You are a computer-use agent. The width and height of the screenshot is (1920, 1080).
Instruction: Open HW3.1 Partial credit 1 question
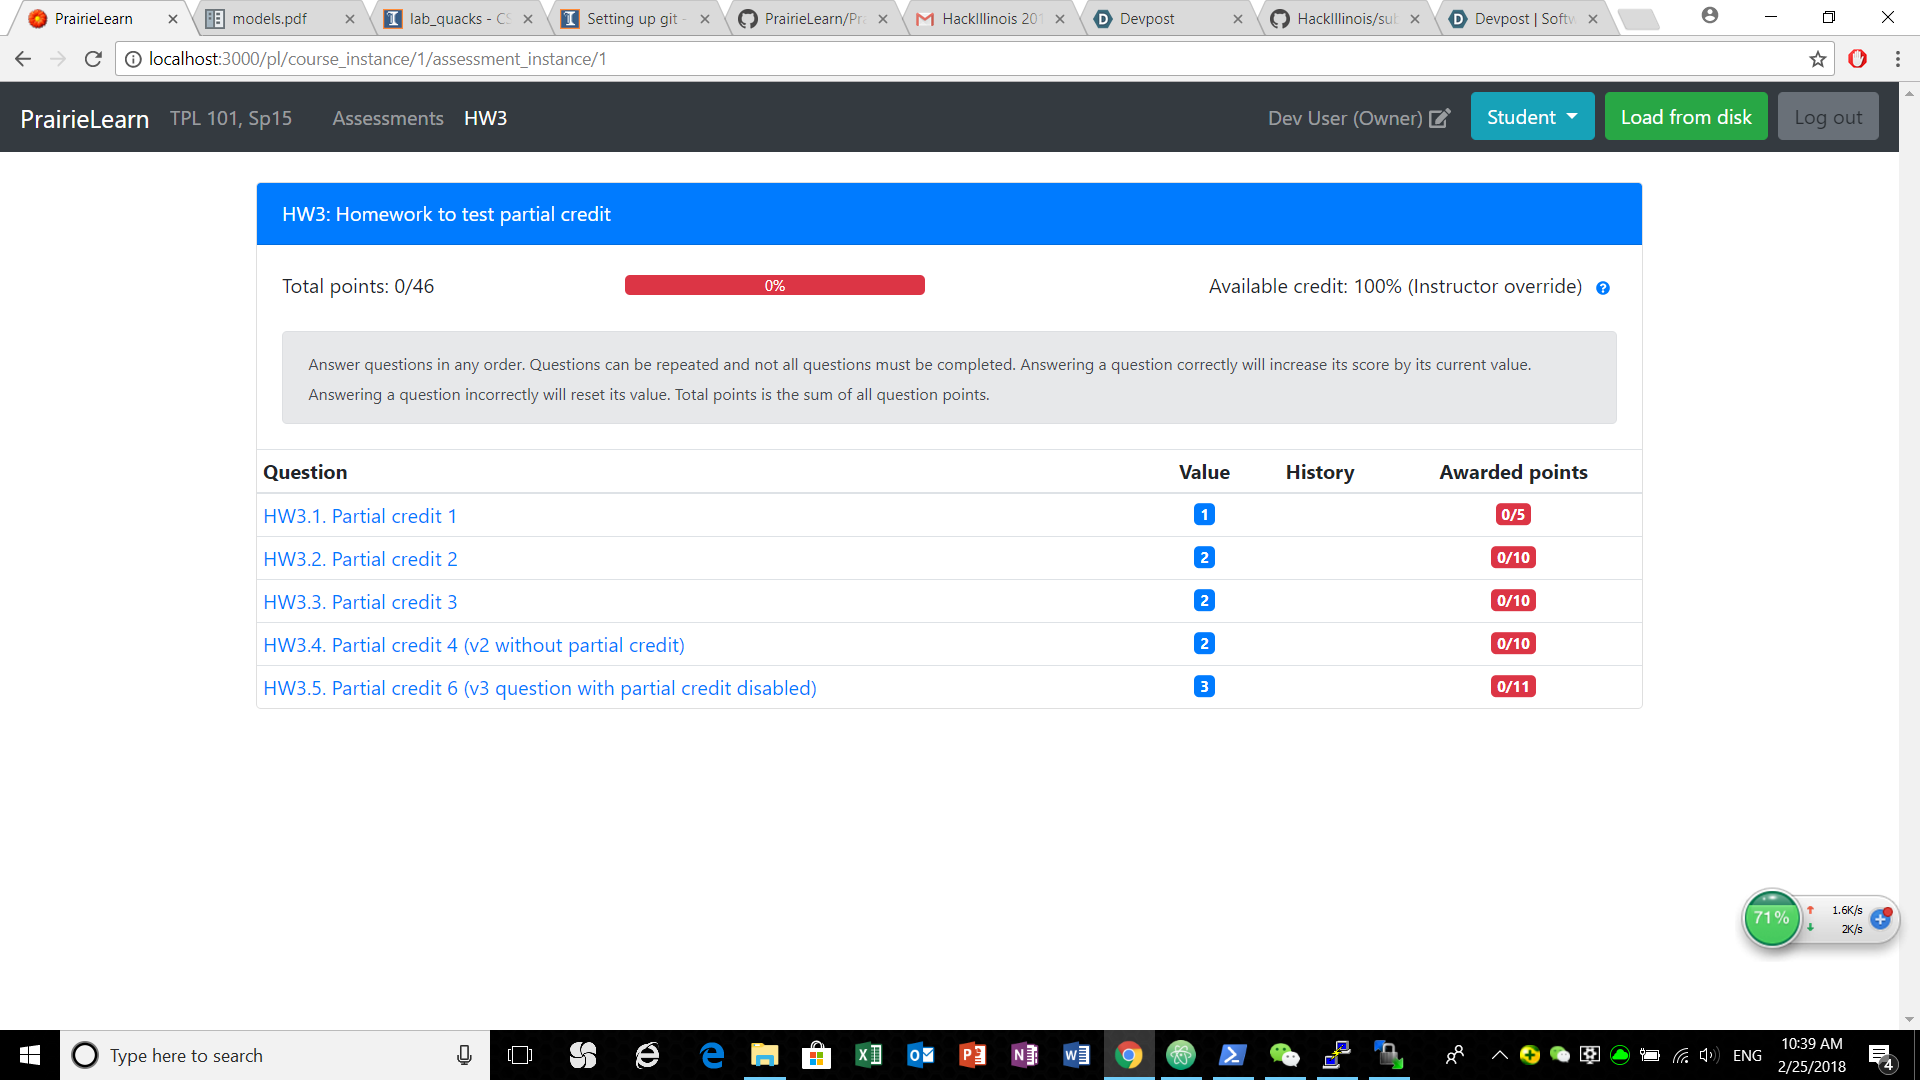[360, 516]
